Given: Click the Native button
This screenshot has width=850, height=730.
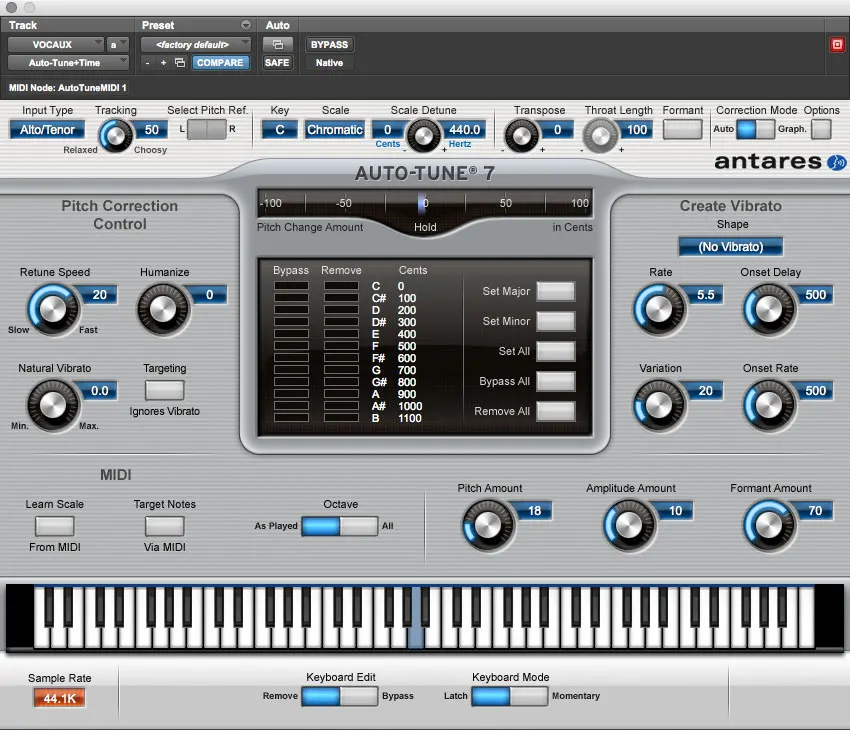Looking at the screenshot, I should point(330,63).
